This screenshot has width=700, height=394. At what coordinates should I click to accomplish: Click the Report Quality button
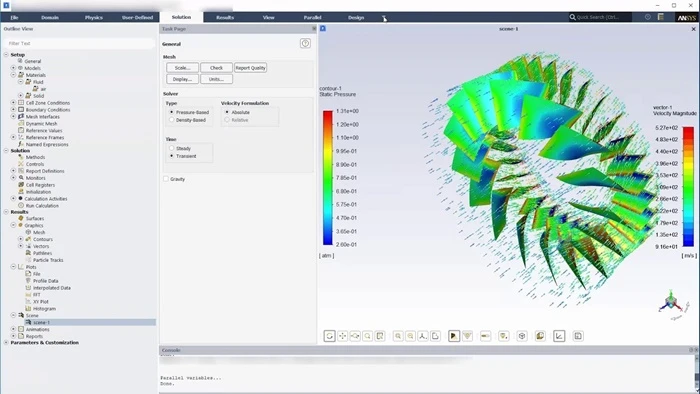click(250, 68)
